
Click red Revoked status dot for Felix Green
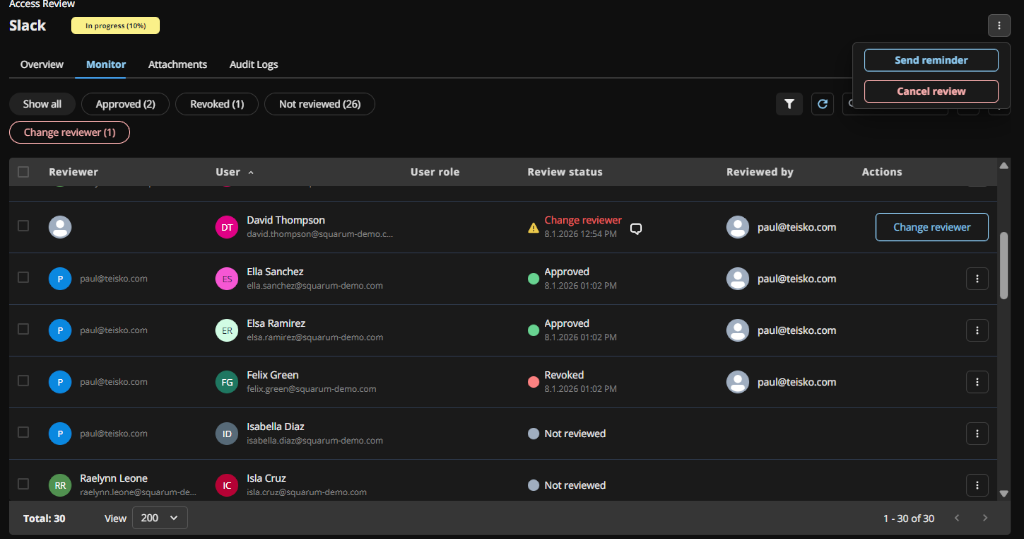click(x=534, y=382)
